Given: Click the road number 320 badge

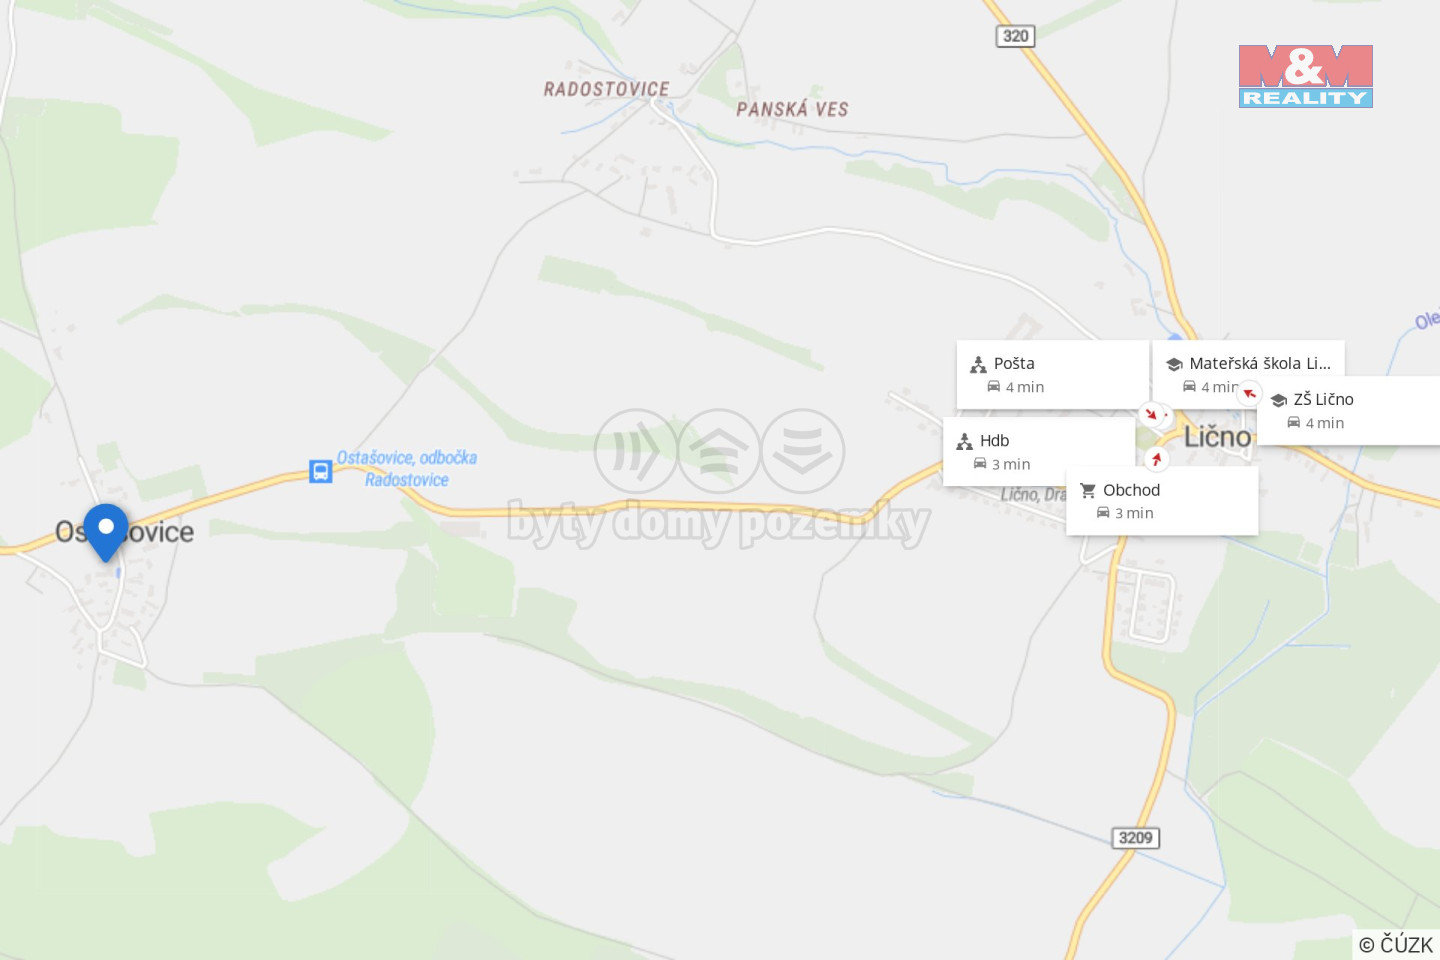Looking at the screenshot, I should tap(1015, 36).
